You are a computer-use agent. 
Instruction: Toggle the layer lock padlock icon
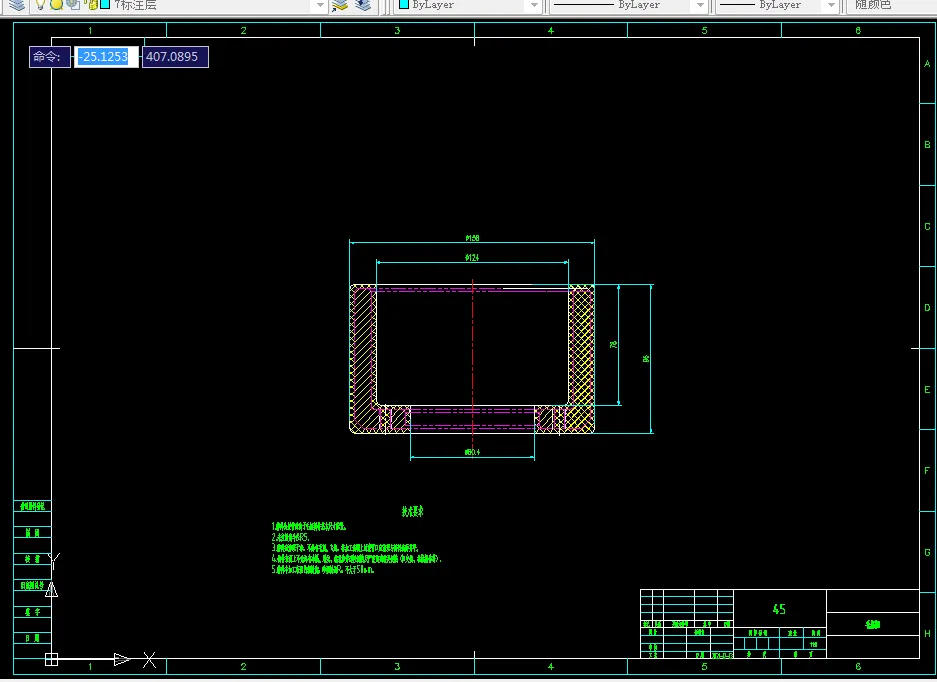(x=91, y=5)
